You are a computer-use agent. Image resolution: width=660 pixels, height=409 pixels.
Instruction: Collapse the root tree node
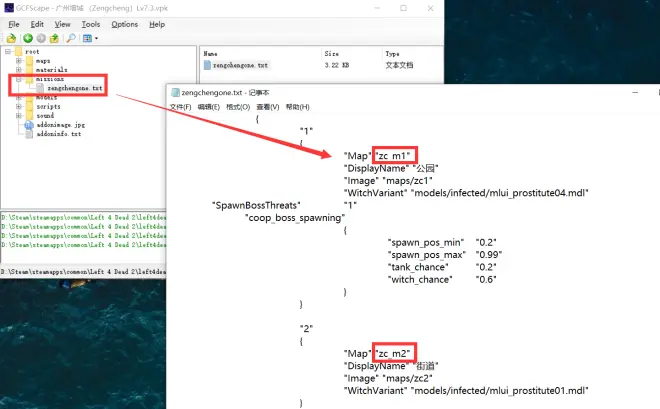point(7,52)
